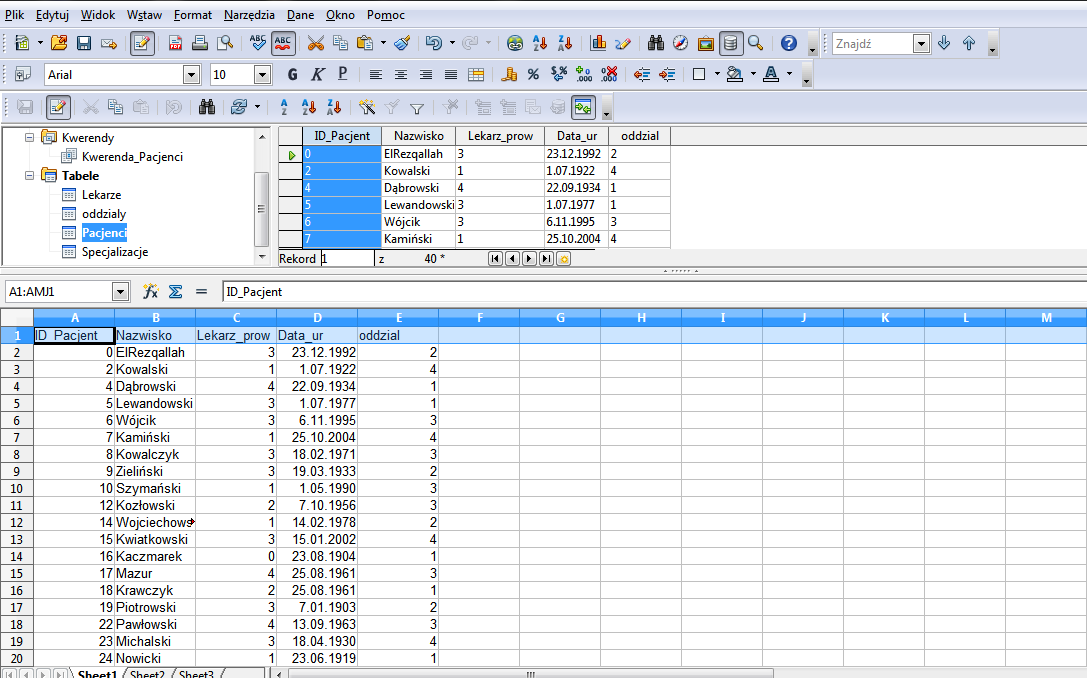1087x678 pixels.
Task: Save the document with the floppy disk icon
Action: tap(84, 44)
